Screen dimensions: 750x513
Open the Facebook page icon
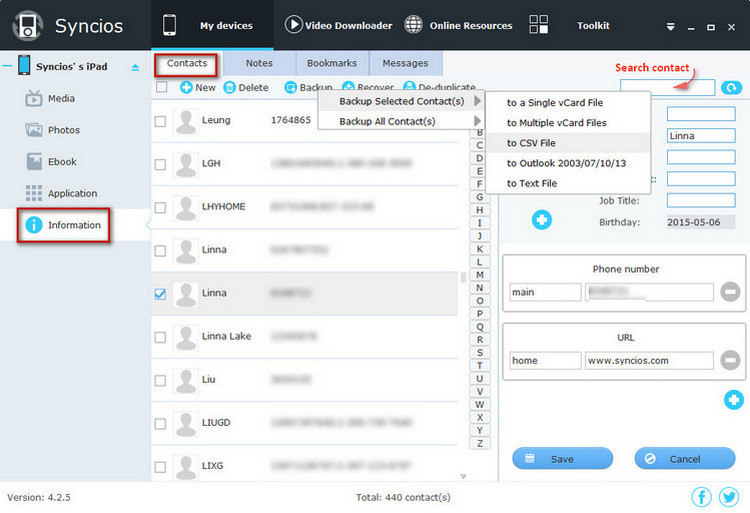pos(701,497)
